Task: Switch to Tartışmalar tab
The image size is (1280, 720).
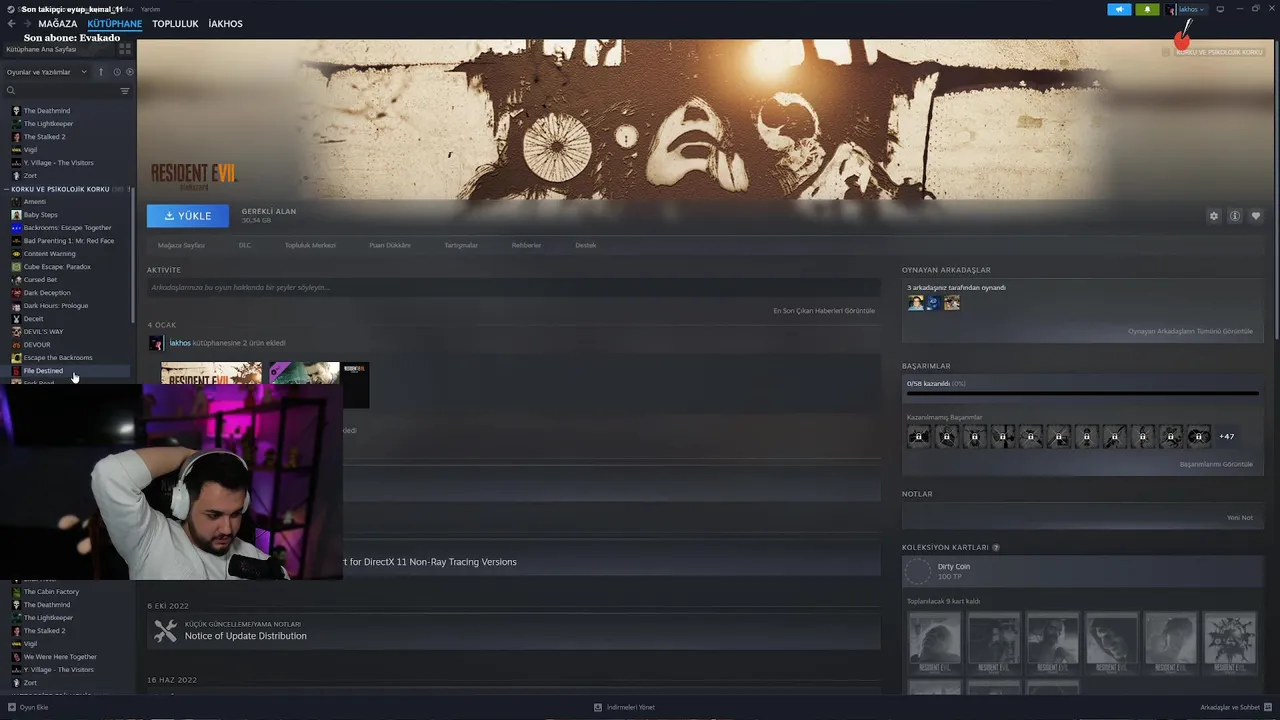Action: [461, 245]
